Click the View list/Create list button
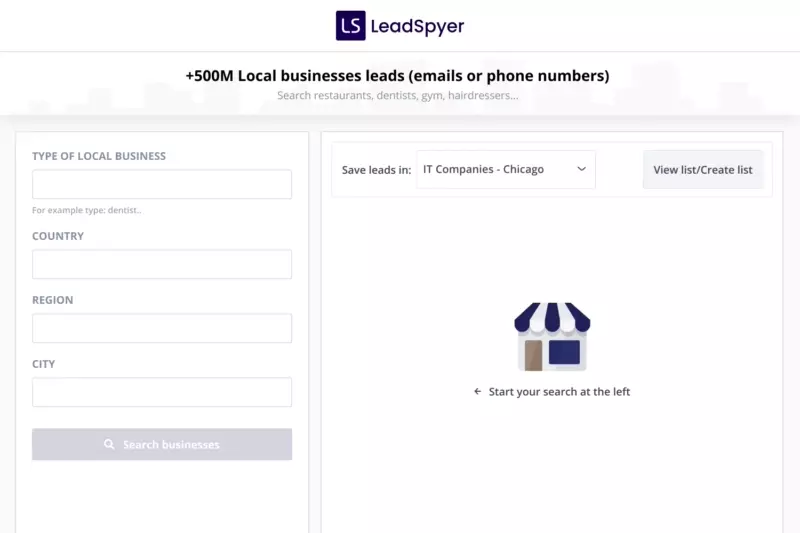 pyautogui.click(x=703, y=170)
